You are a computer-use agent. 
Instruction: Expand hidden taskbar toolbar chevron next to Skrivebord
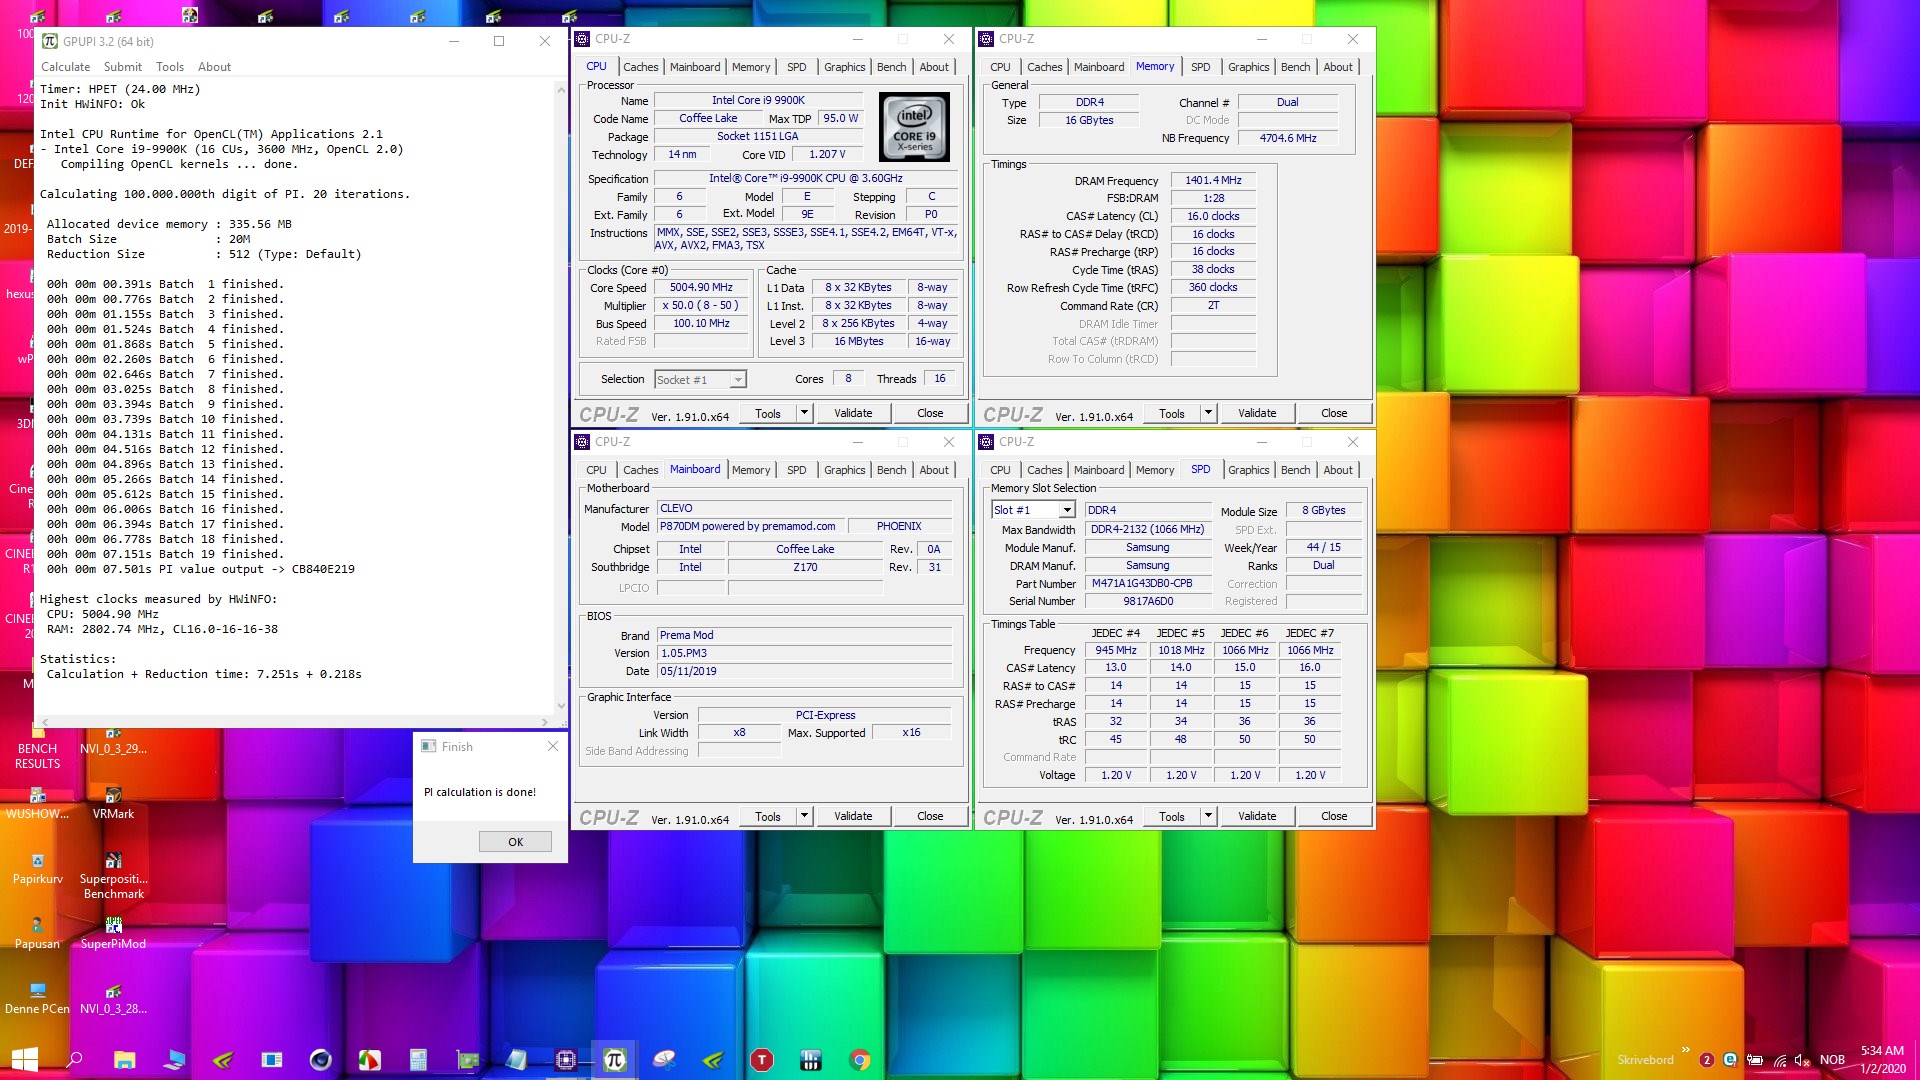1686,1050
